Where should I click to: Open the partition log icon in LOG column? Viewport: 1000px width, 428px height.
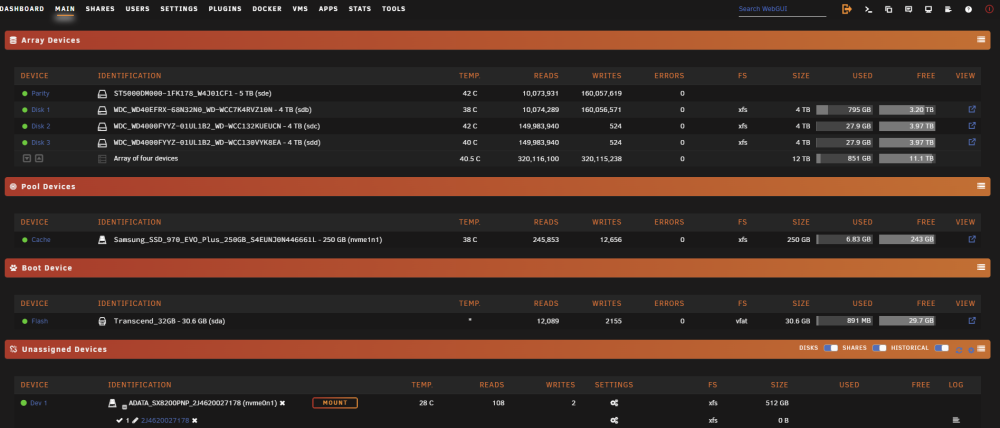pyautogui.click(x=955, y=420)
